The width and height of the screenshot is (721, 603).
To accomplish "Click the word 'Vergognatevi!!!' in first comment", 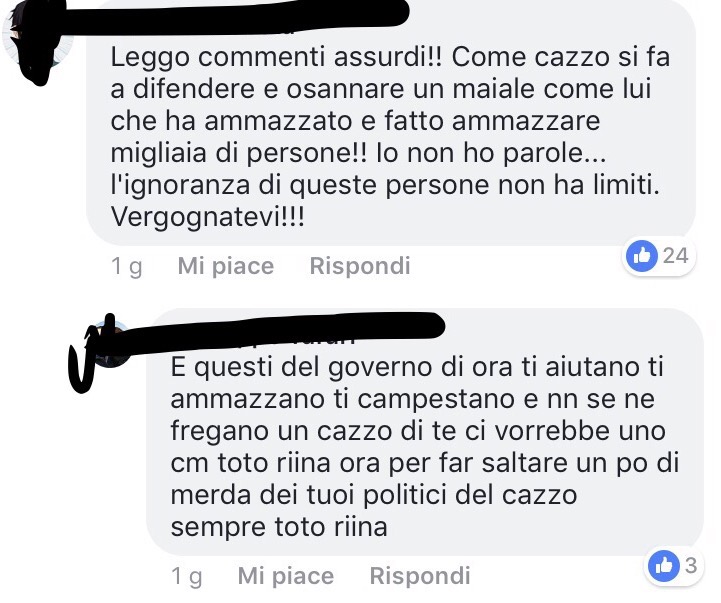I will [207, 217].
